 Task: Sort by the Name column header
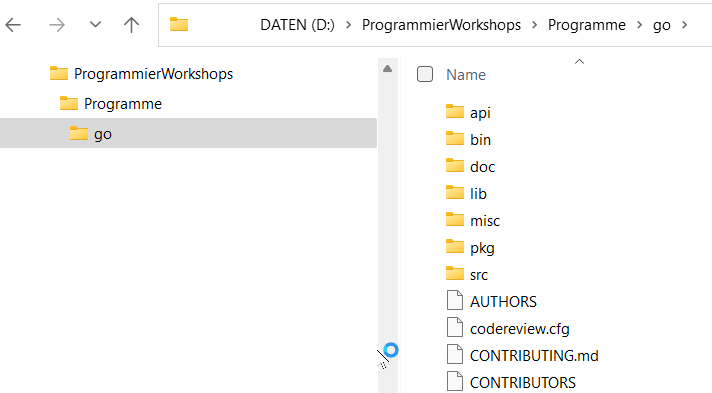[466, 75]
